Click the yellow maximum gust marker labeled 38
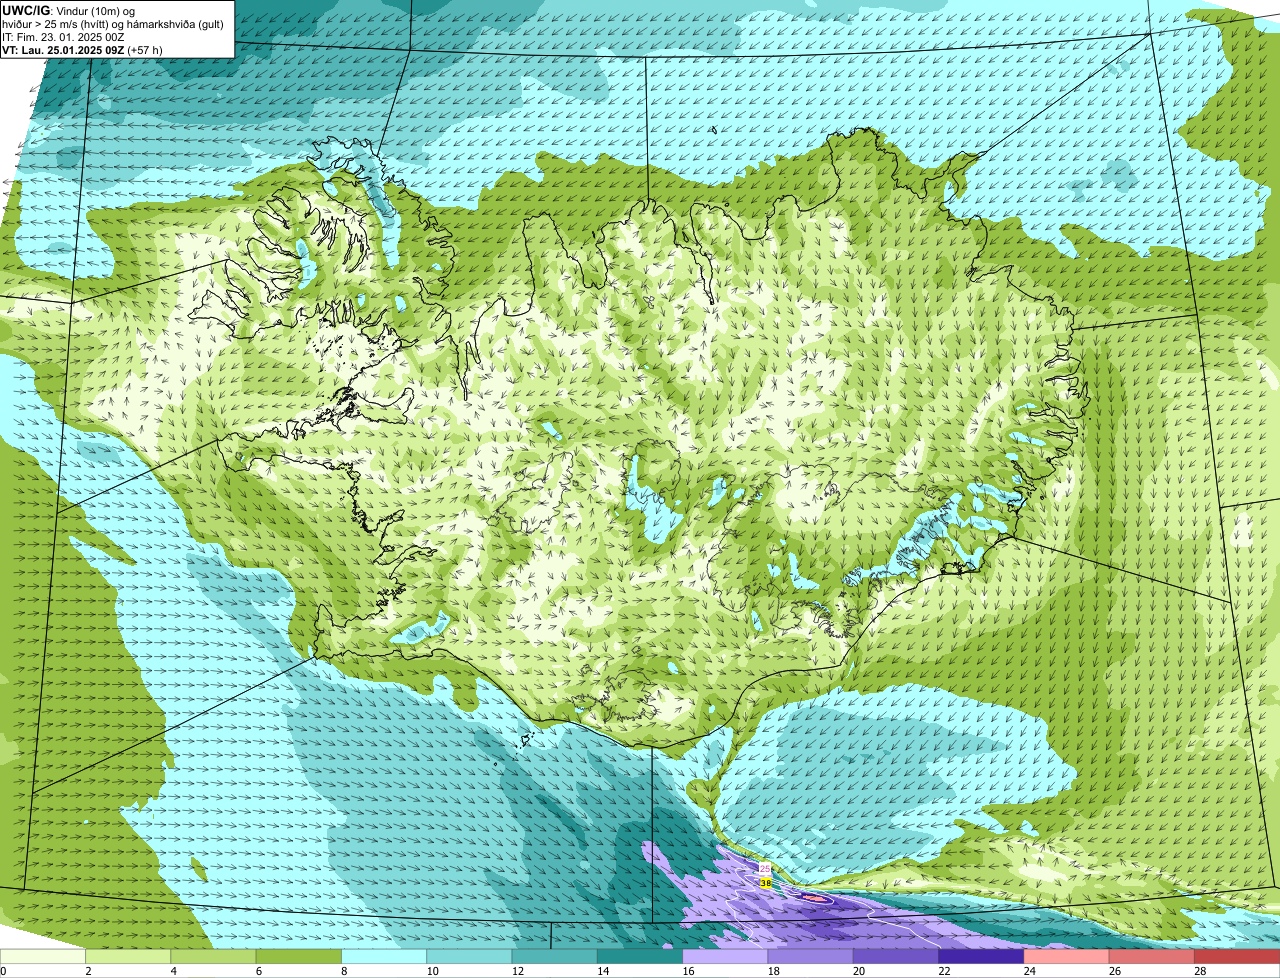Viewport: 1280px width, 978px height. tap(765, 883)
